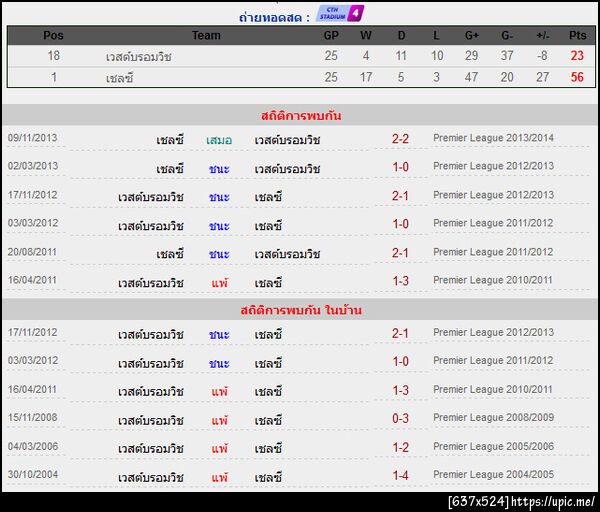This screenshot has width=600, height=512.
Task: Click the 1-2 match score
Action: 401,447
